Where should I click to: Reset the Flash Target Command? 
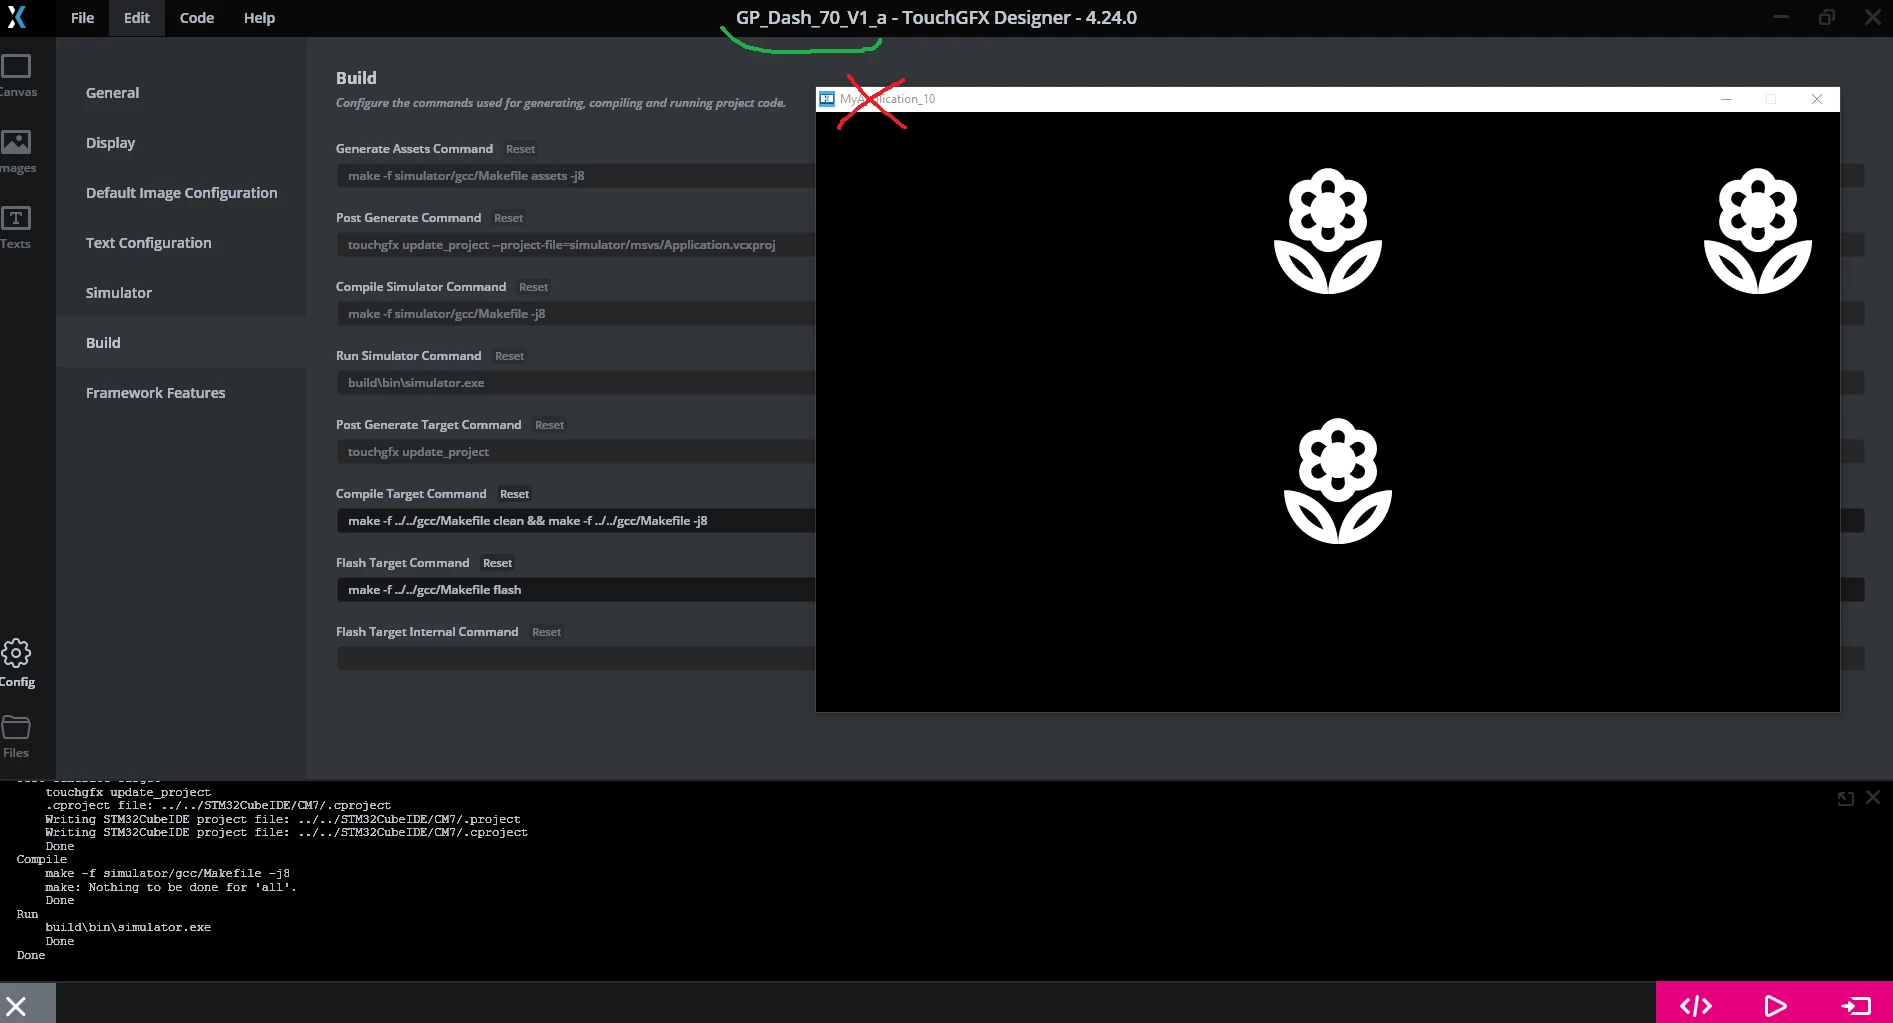(497, 563)
